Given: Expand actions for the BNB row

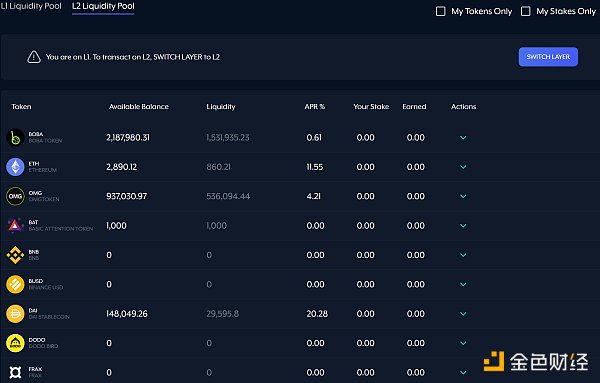Looking at the screenshot, I should tap(463, 255).
